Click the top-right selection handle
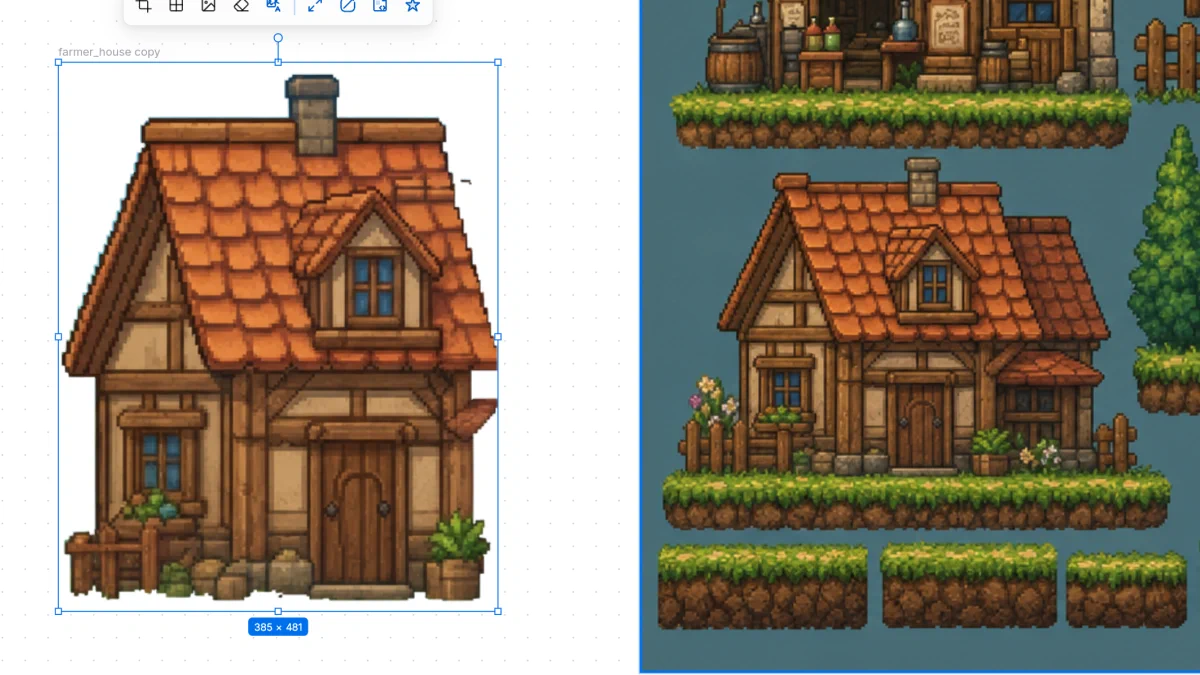Viewport: 1200px width, 675px height. (498, 62)
